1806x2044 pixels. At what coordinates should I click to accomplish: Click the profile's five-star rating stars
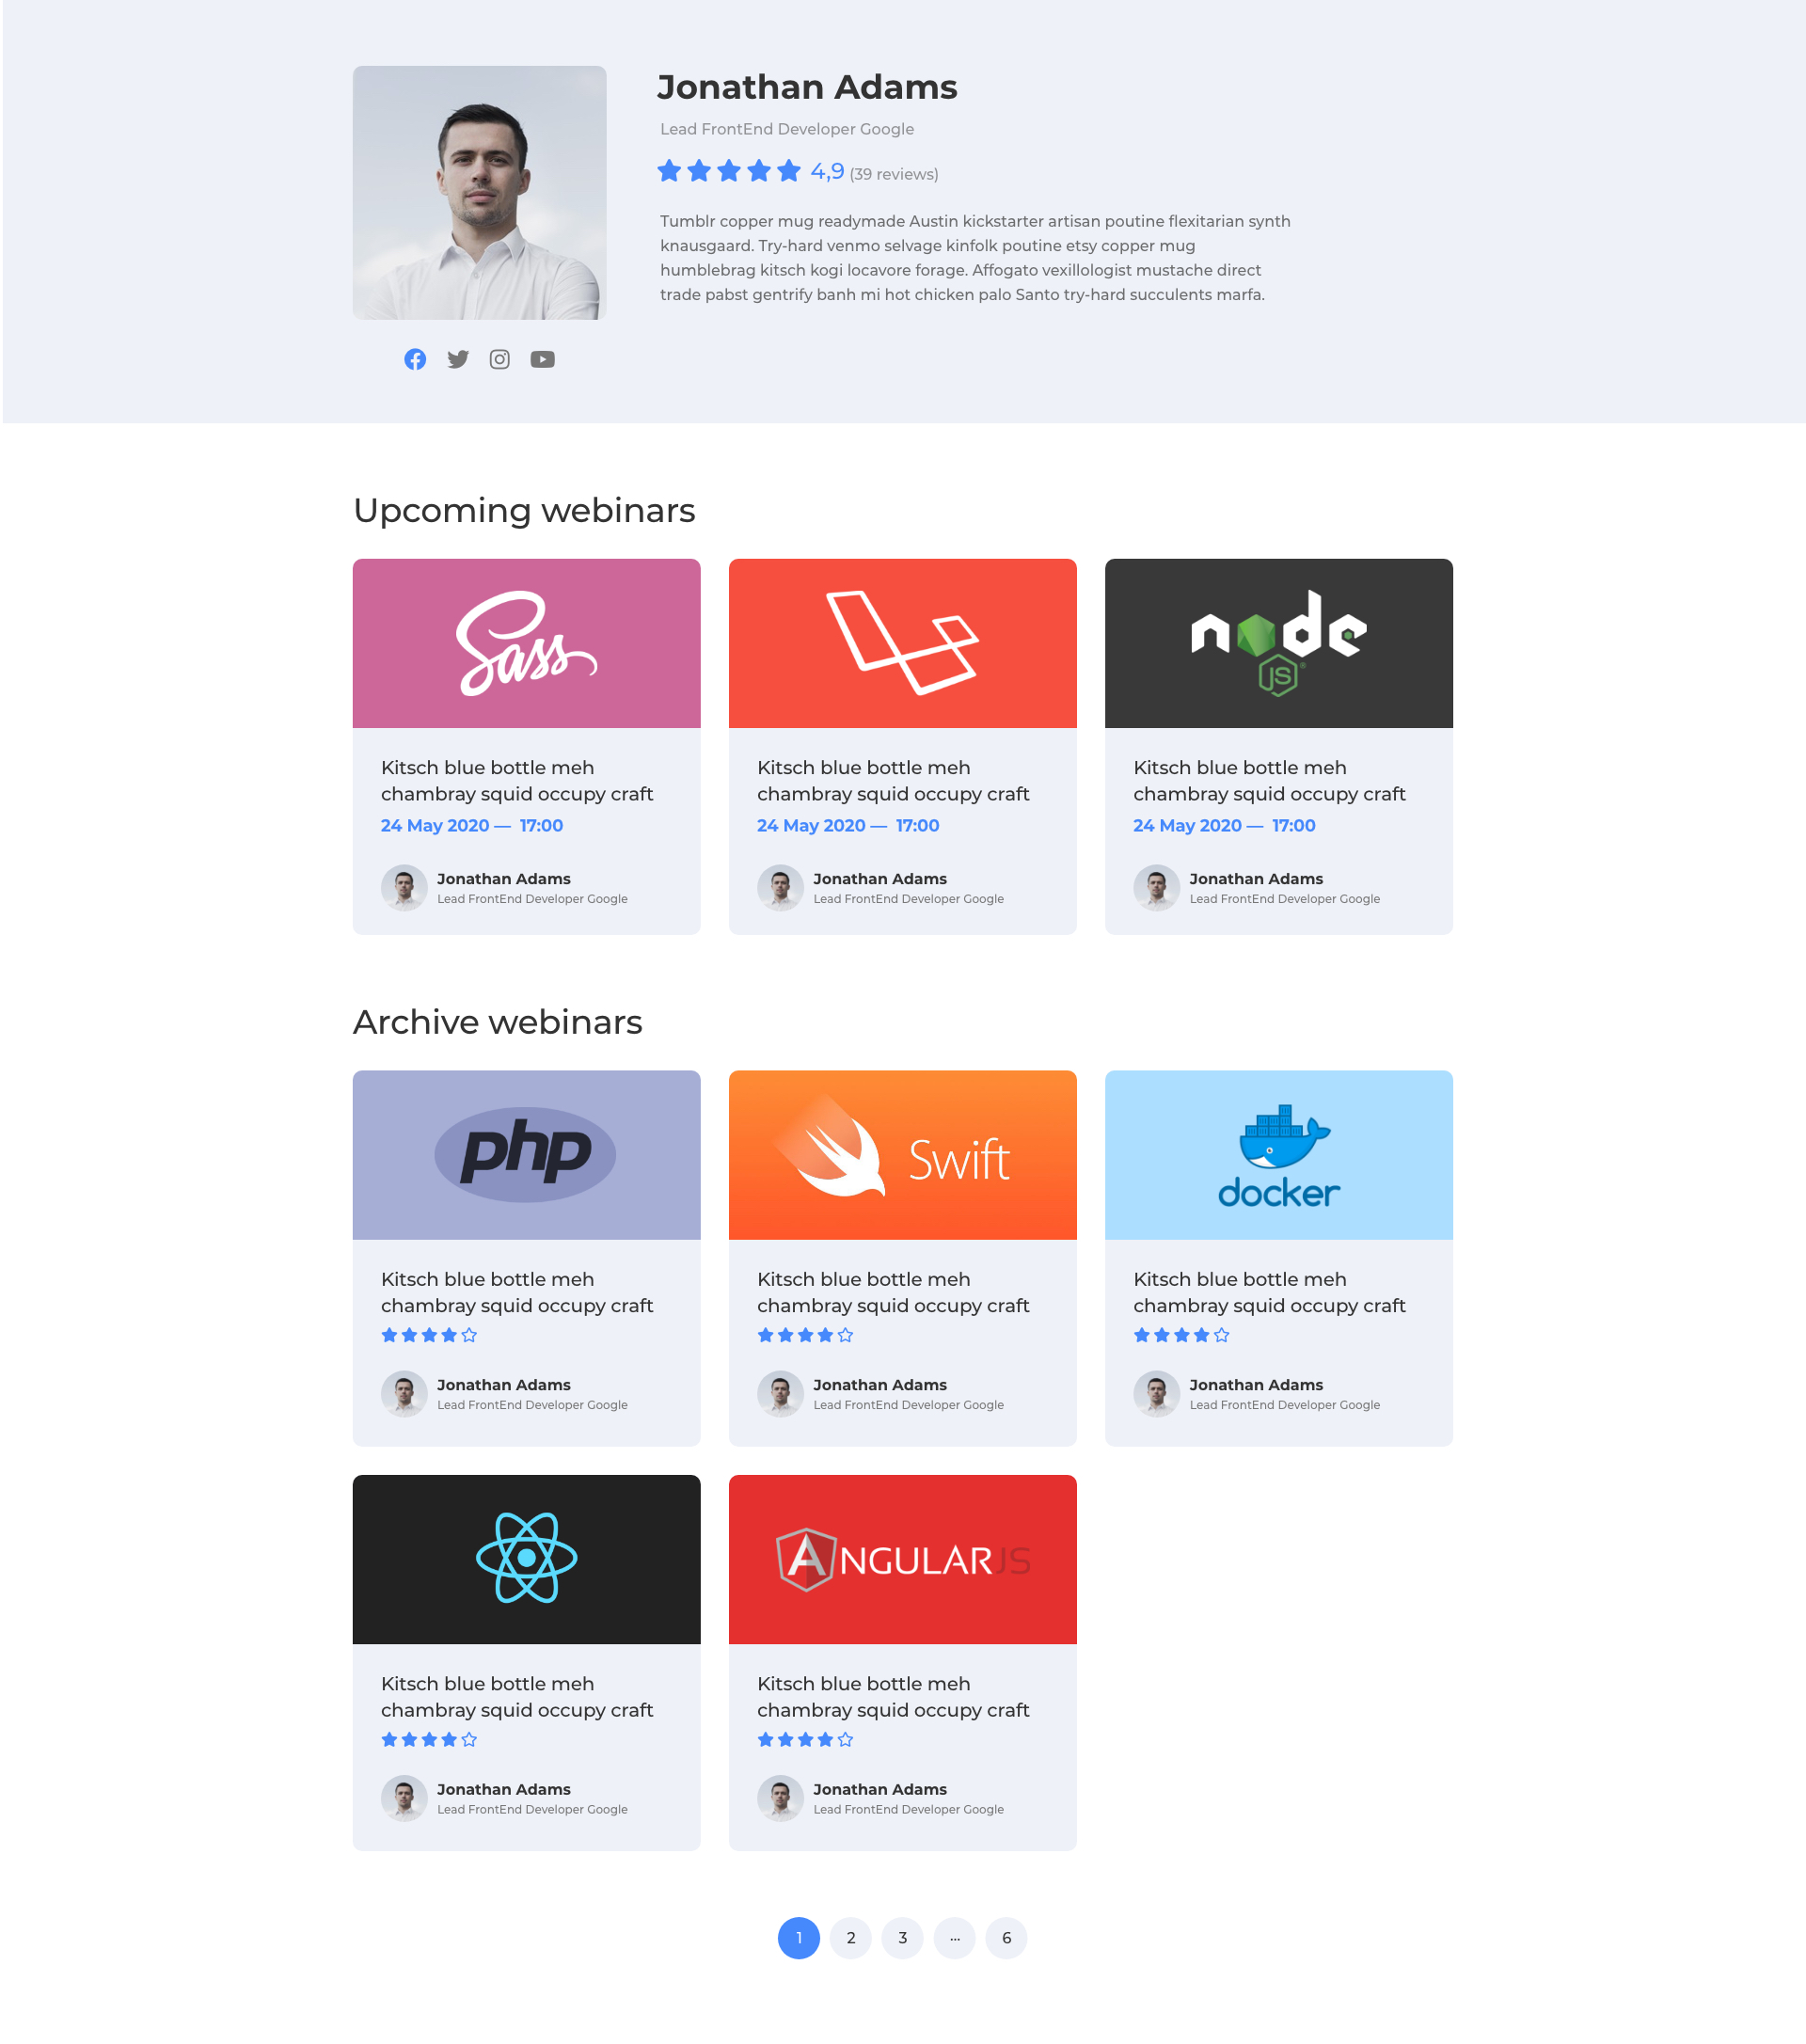pos(729,171)
